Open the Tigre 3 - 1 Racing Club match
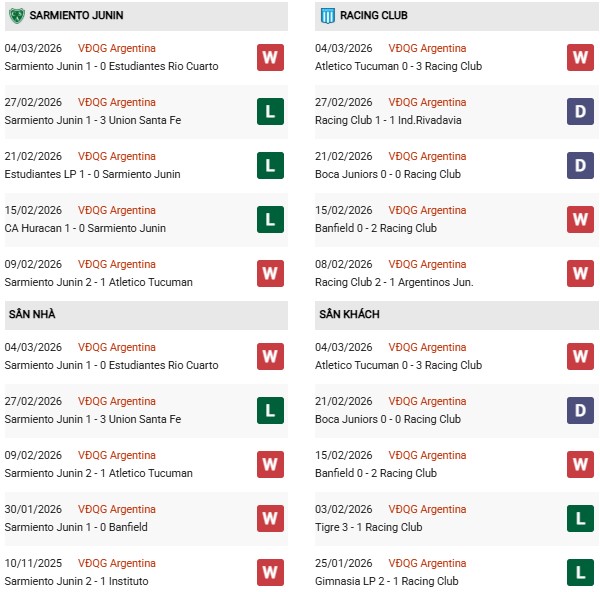The width and height of the screenshot is (600, 592). point(368,527)
